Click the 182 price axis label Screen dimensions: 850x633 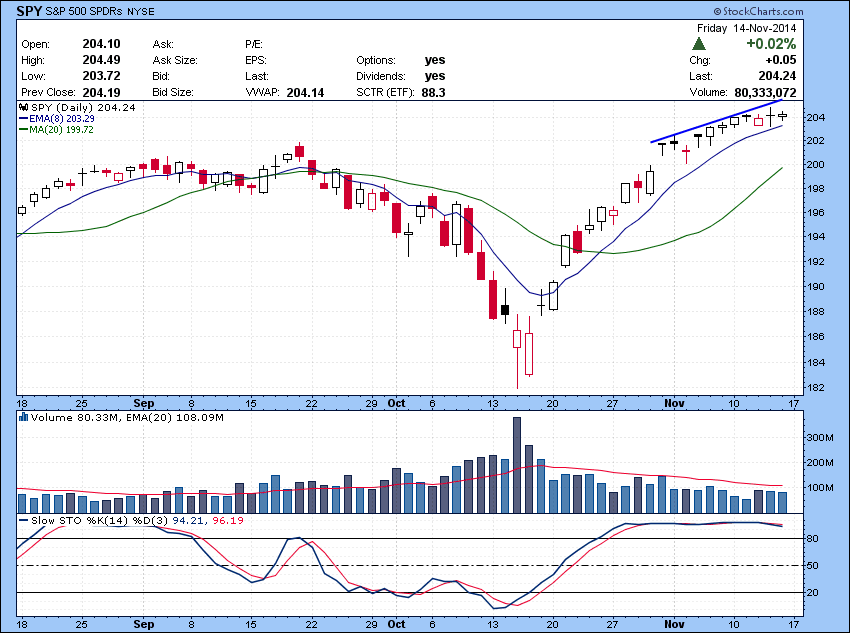(x=817, y=387)
